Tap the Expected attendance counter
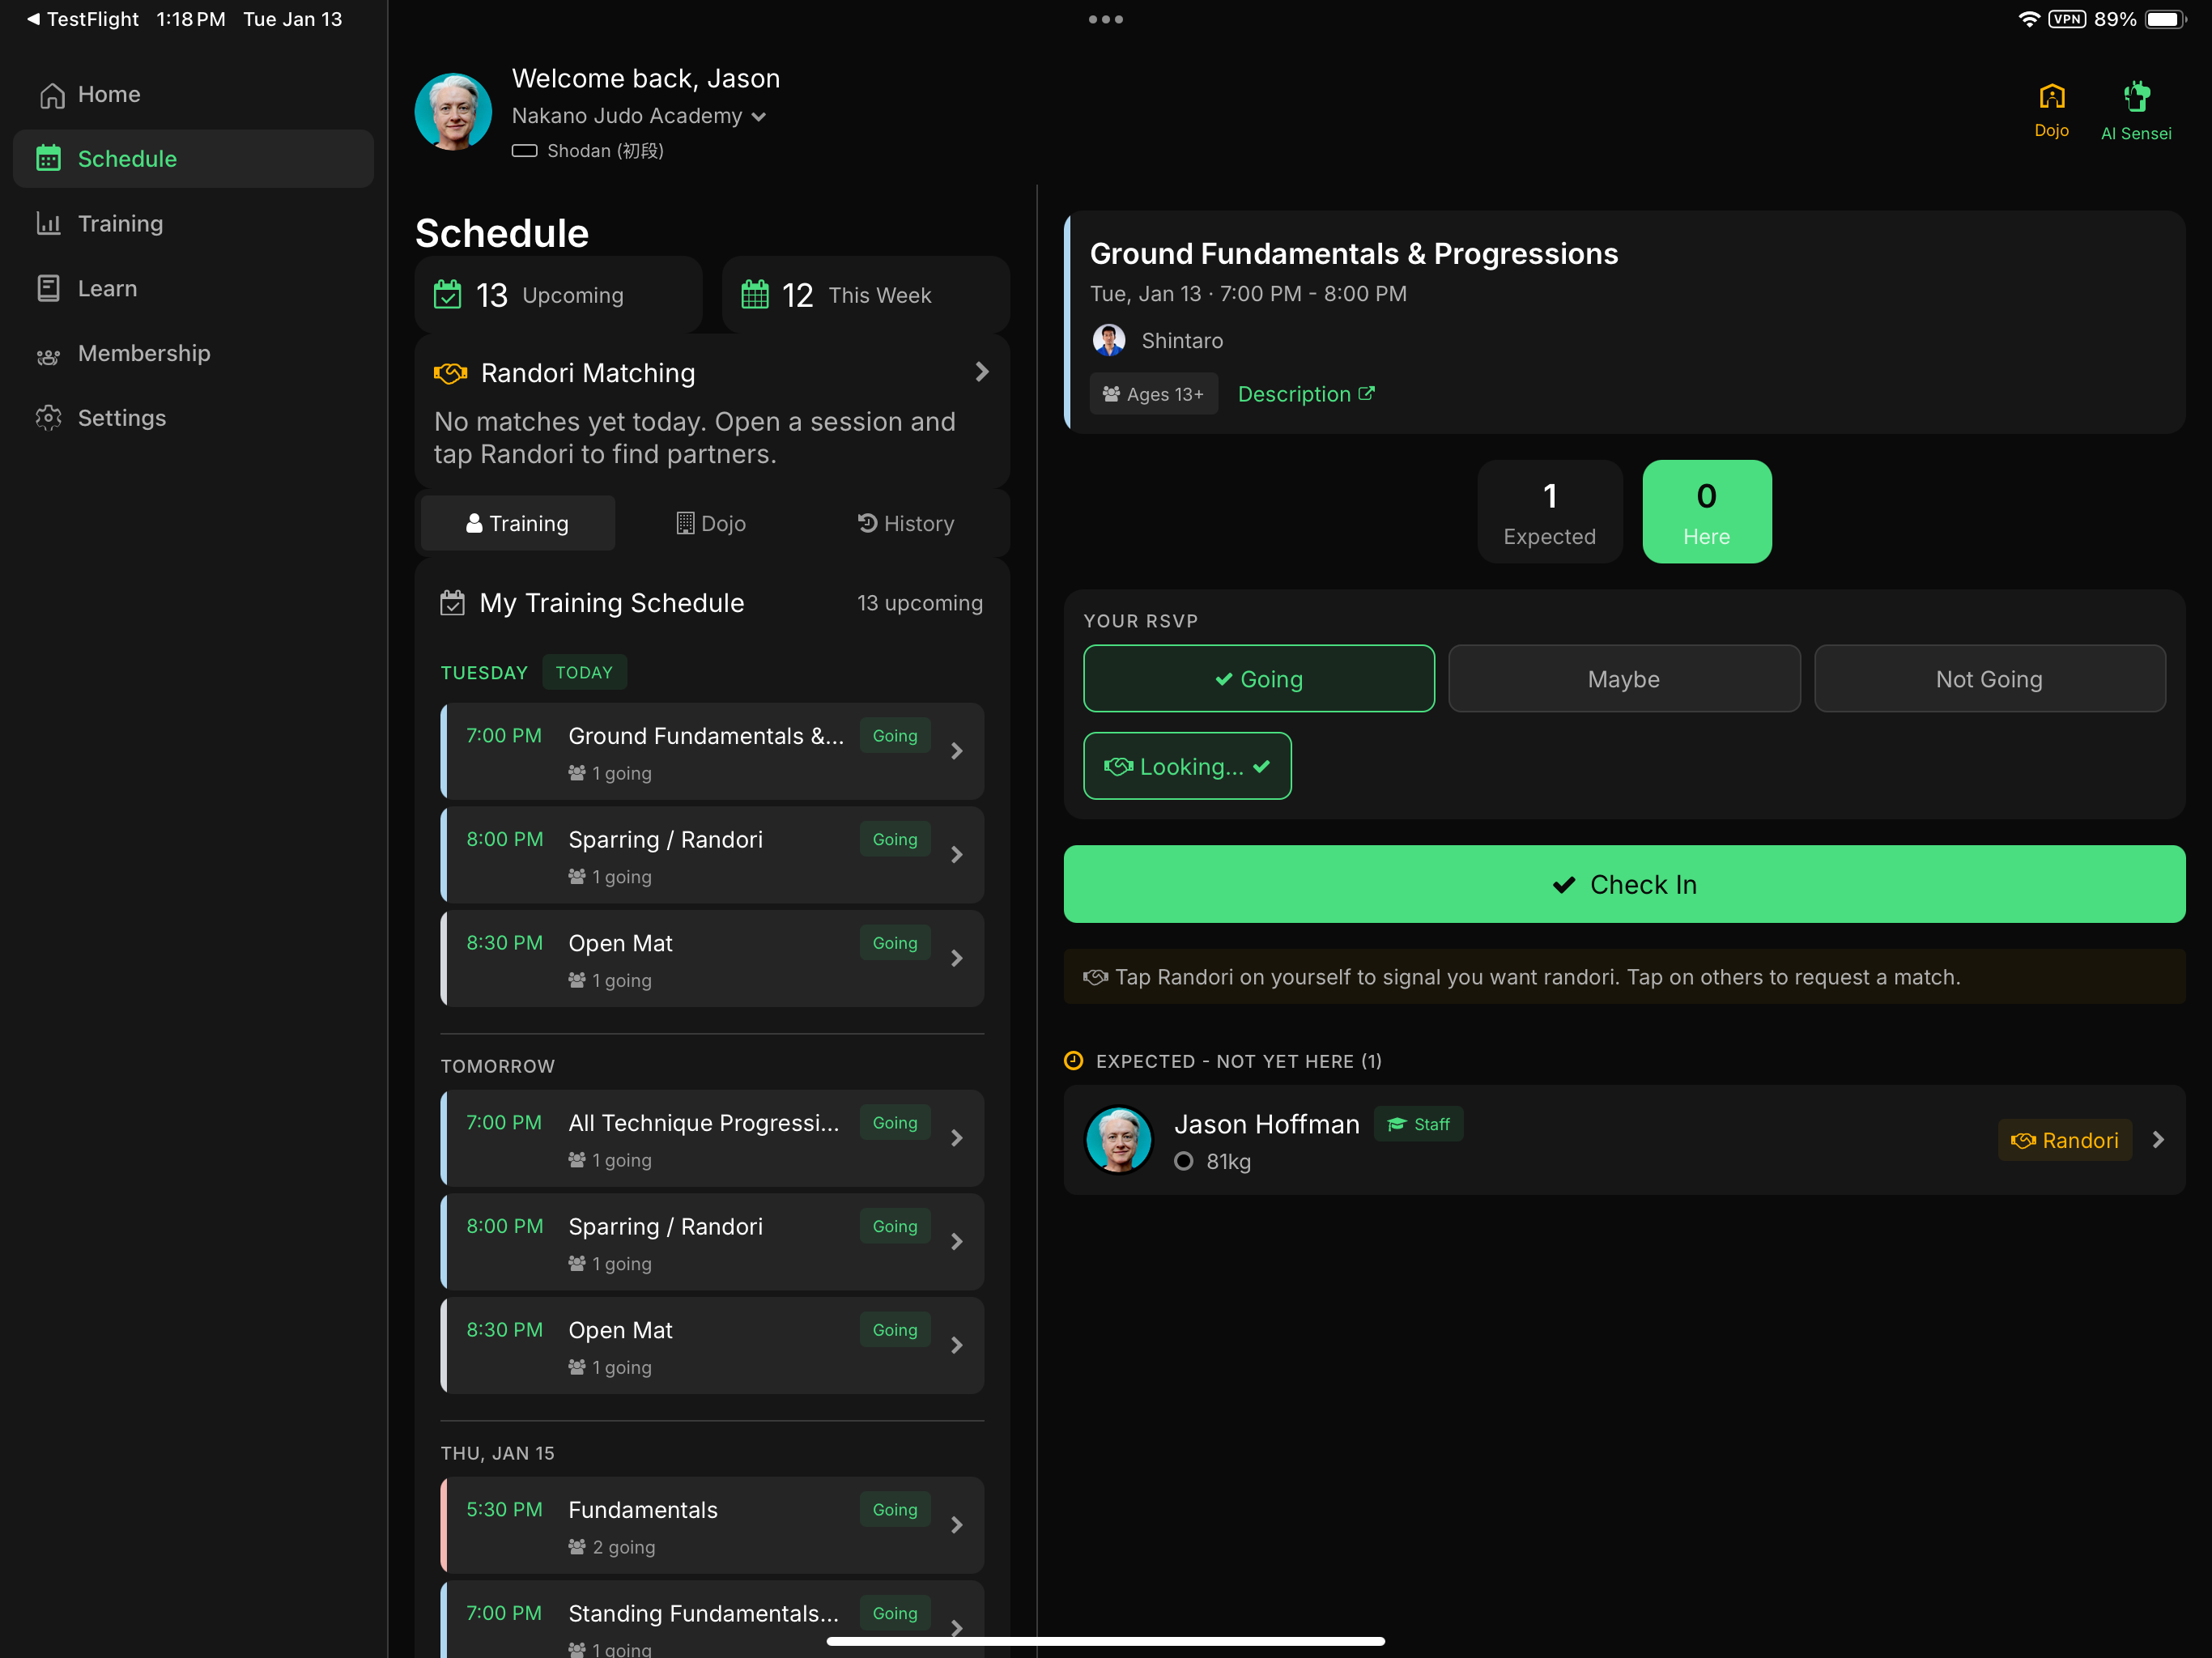The height and width of the screenshot is (1658, 2212). coord(1550,512)
